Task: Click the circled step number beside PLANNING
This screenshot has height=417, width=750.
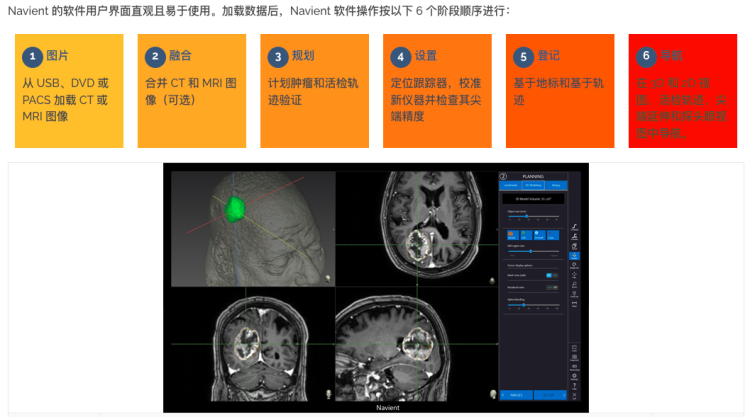Action: click(503, 176)
